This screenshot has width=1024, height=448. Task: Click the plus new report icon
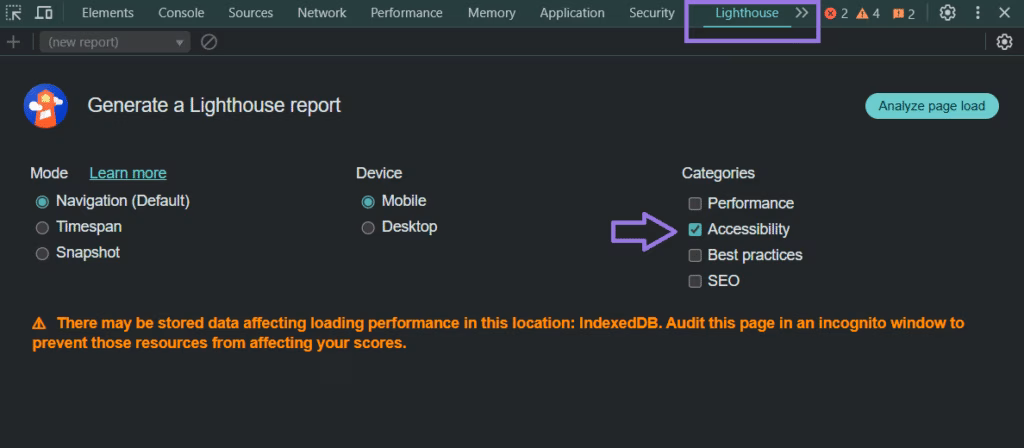tap(13, 42)
